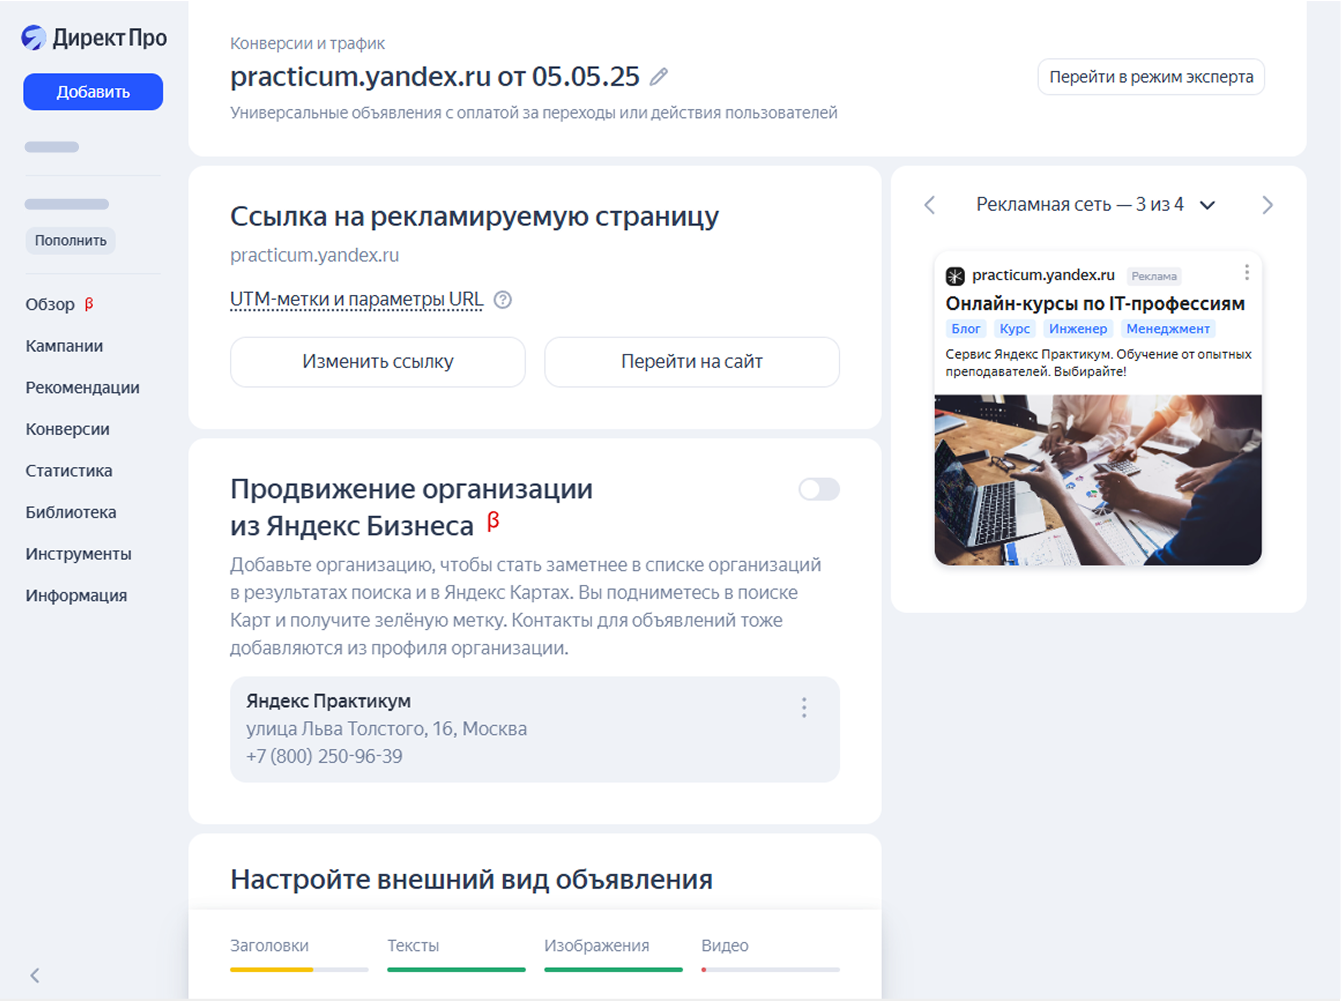Click the Реклама badge in preview
Viewport: 1341px width, 1001px height.
1154,276
